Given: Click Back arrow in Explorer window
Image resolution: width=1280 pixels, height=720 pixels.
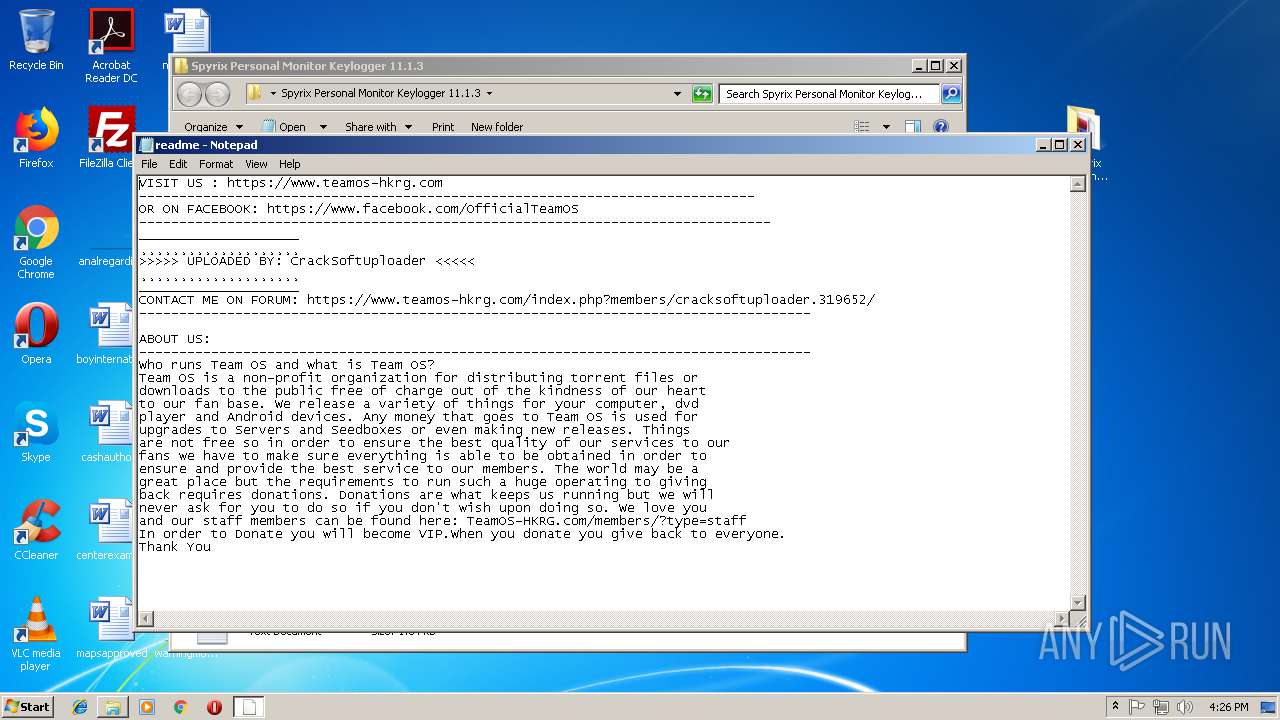Looking at the screenshot, I should click(189, 94).
